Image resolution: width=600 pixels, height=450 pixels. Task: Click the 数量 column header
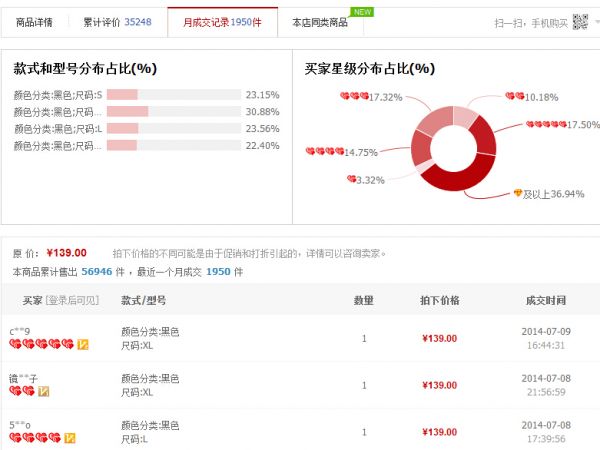pyautogui.click(x=364, y=300)
